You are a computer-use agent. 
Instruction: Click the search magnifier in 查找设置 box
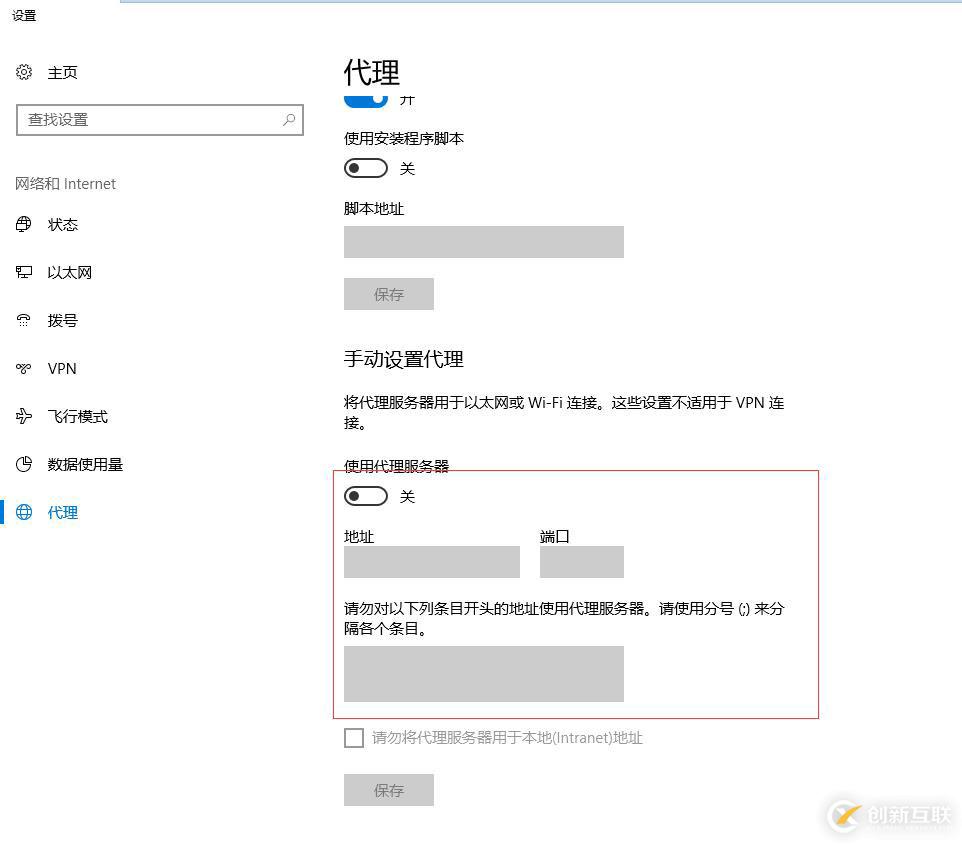(288, 119)
